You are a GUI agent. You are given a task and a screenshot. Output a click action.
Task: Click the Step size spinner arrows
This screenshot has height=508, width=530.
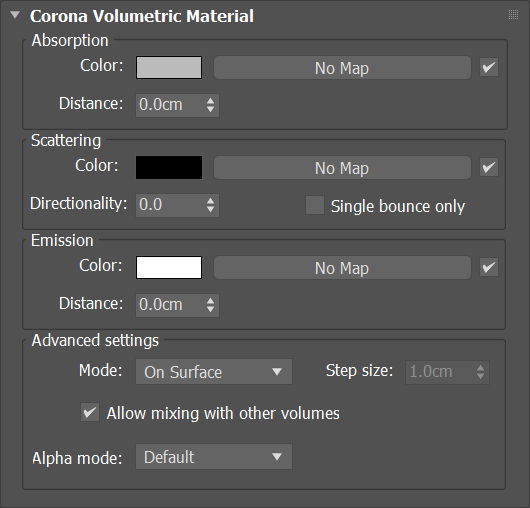[x=480, y=372]
